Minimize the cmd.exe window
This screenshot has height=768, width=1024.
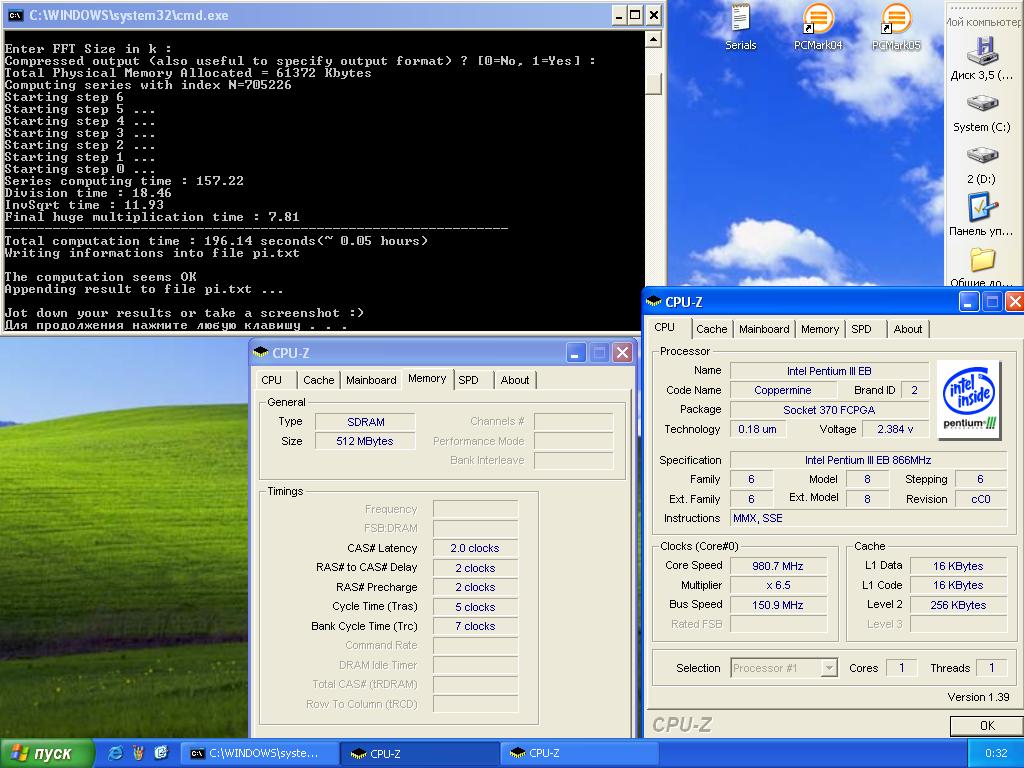(x=618, y=16)
